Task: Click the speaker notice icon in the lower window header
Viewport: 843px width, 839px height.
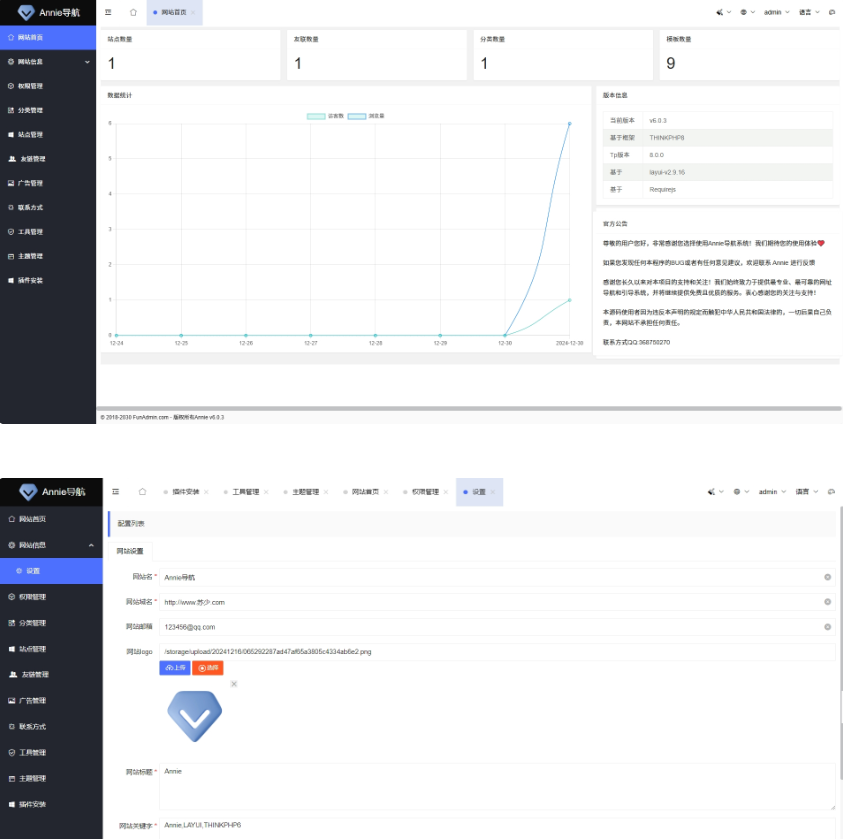Action: (x=711, y=492)
